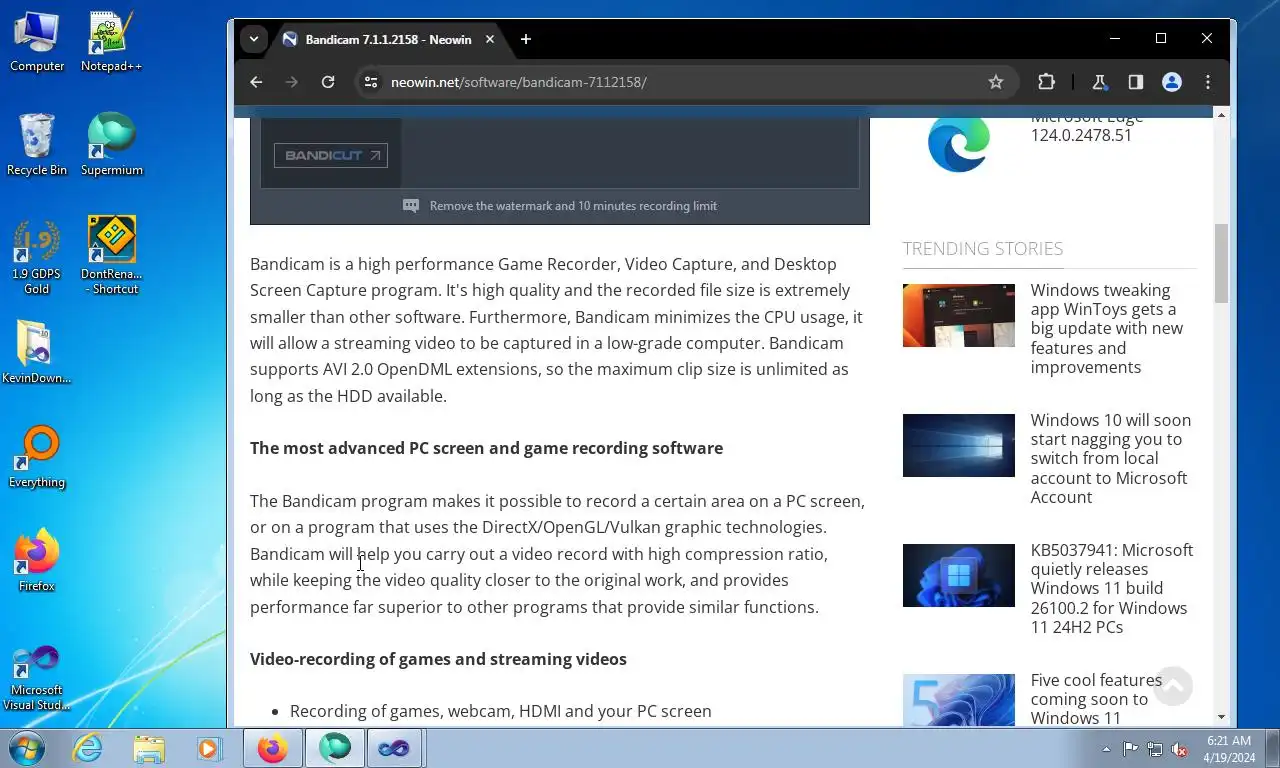Open the Windows Start menu orb

point(25,748)
